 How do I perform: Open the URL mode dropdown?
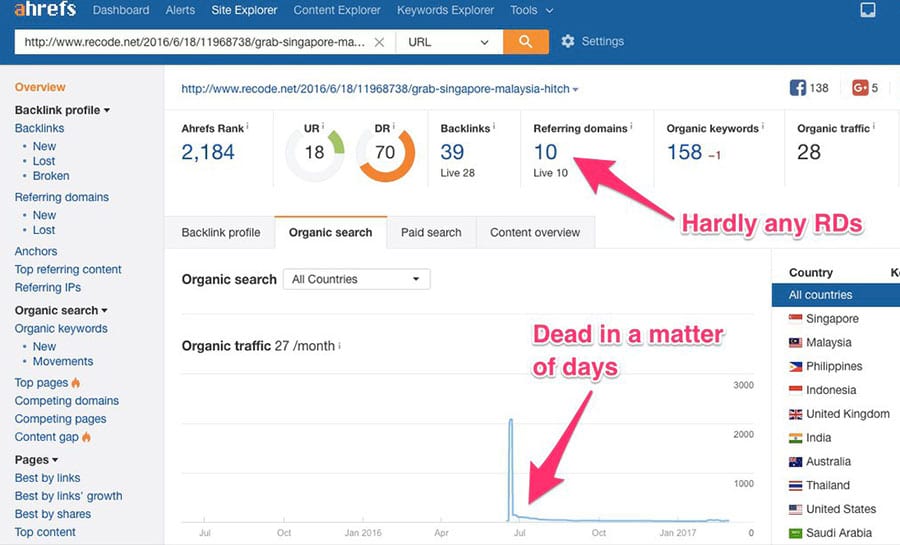pyautogui.click(x=449, y=42)
